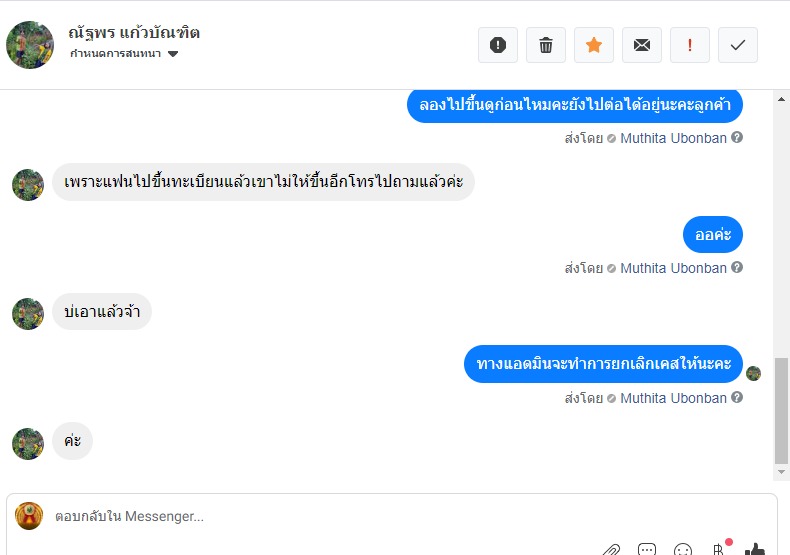Flag conversation with red exclamation mark

[x=690, y=45]
